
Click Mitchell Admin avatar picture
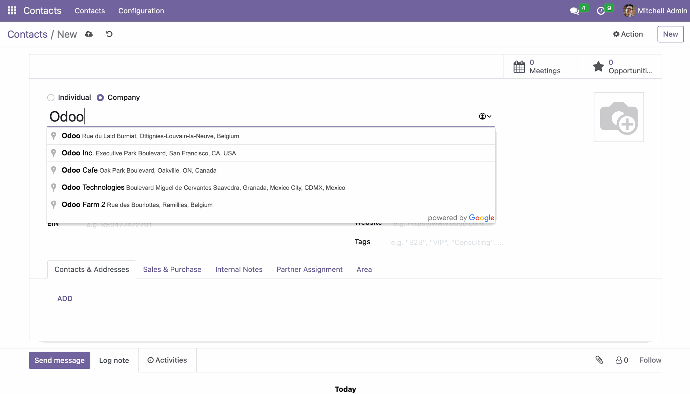pyautogui.click(x=629, y=11)
